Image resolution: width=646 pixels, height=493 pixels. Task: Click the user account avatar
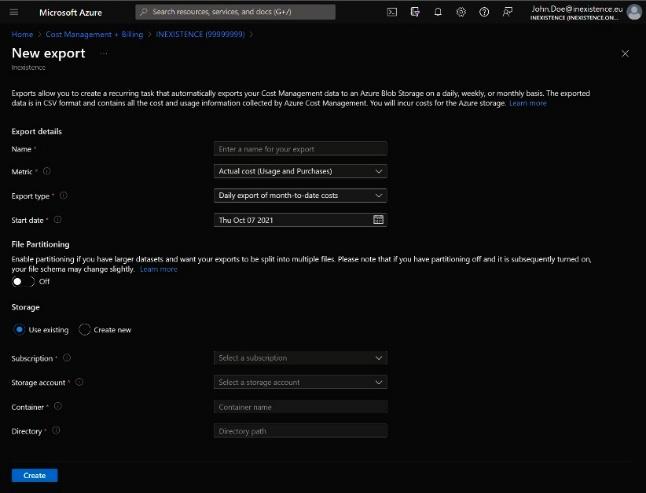pos(634,12)
